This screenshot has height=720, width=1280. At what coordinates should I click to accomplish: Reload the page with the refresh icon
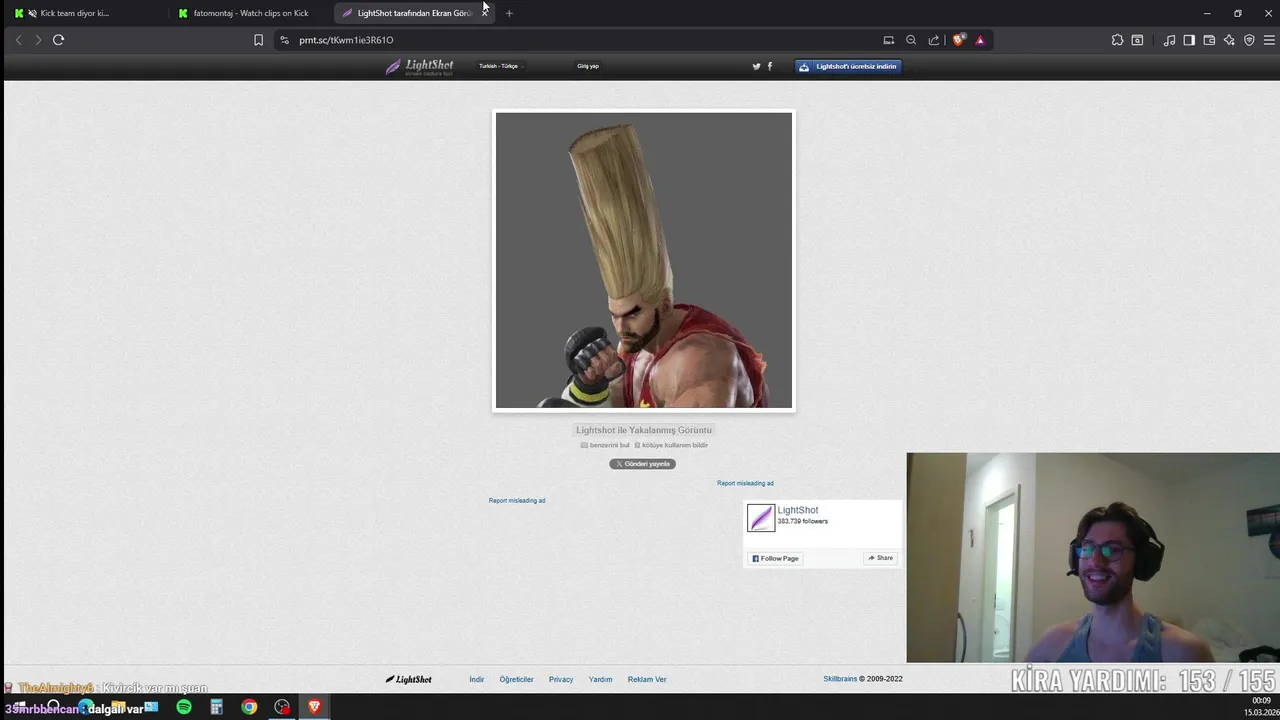pos(58,40)
